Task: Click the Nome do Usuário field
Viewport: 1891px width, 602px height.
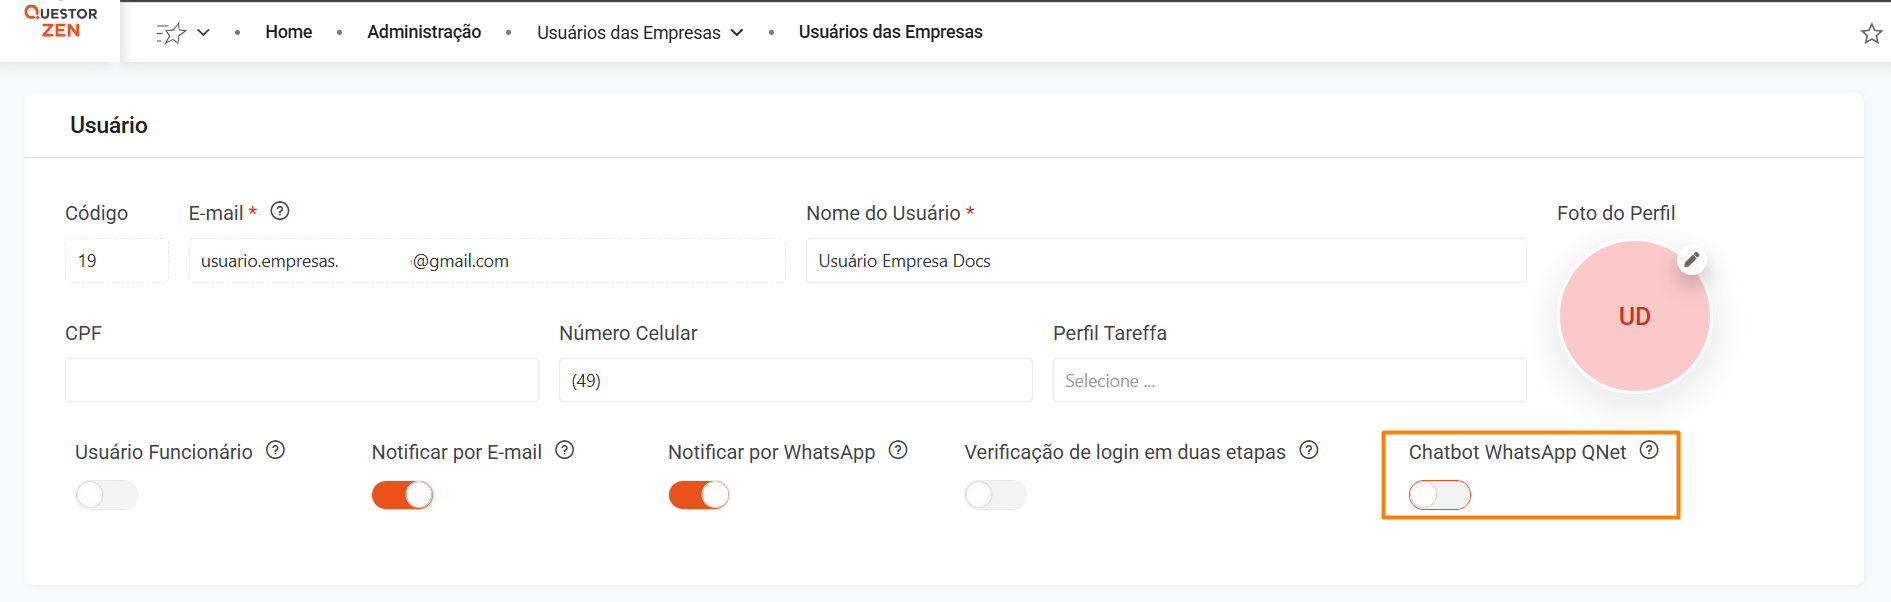Action: pos(1165,261)
